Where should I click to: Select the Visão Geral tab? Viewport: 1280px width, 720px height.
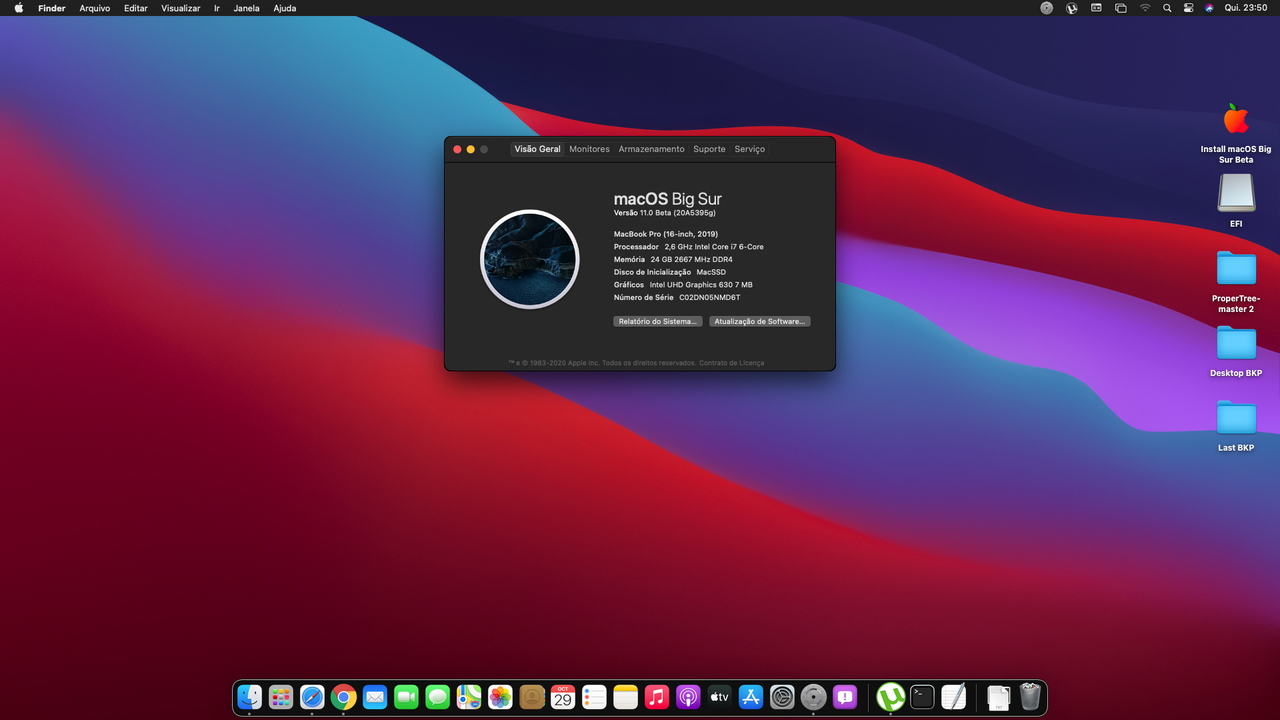538,149
